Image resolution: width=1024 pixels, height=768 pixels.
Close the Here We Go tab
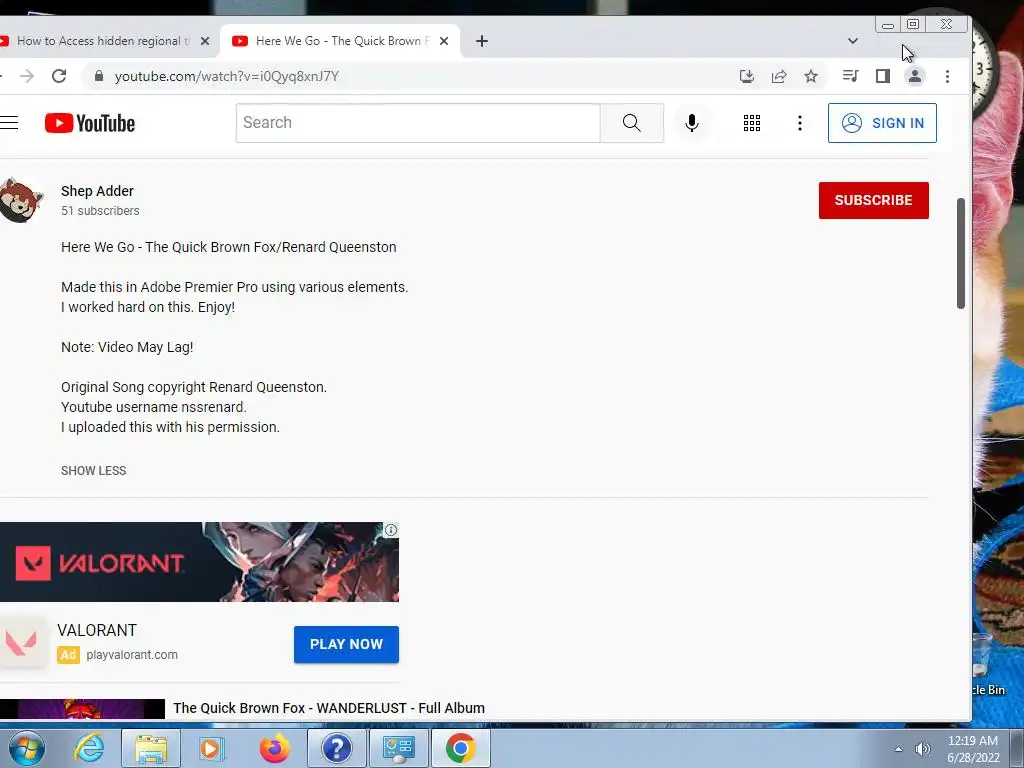click(444, 40)
